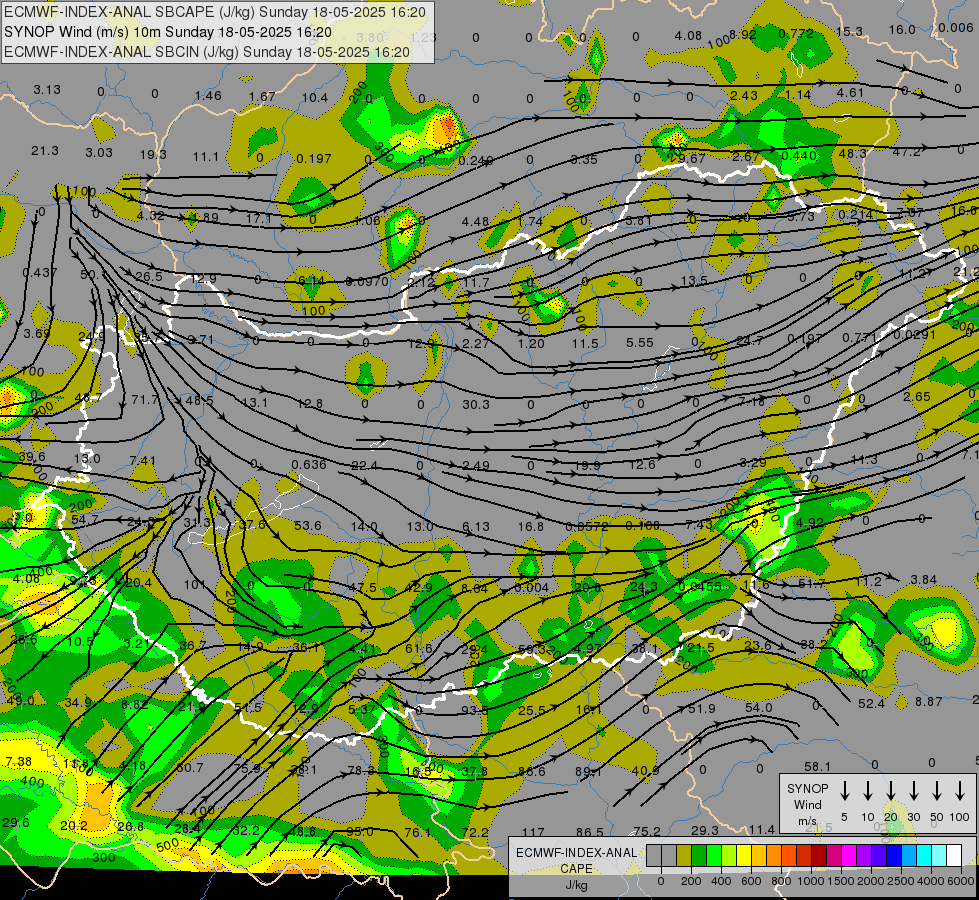Click the 117 value on the map
Viewport: 979px width, 900px height.
coord(533,833)
